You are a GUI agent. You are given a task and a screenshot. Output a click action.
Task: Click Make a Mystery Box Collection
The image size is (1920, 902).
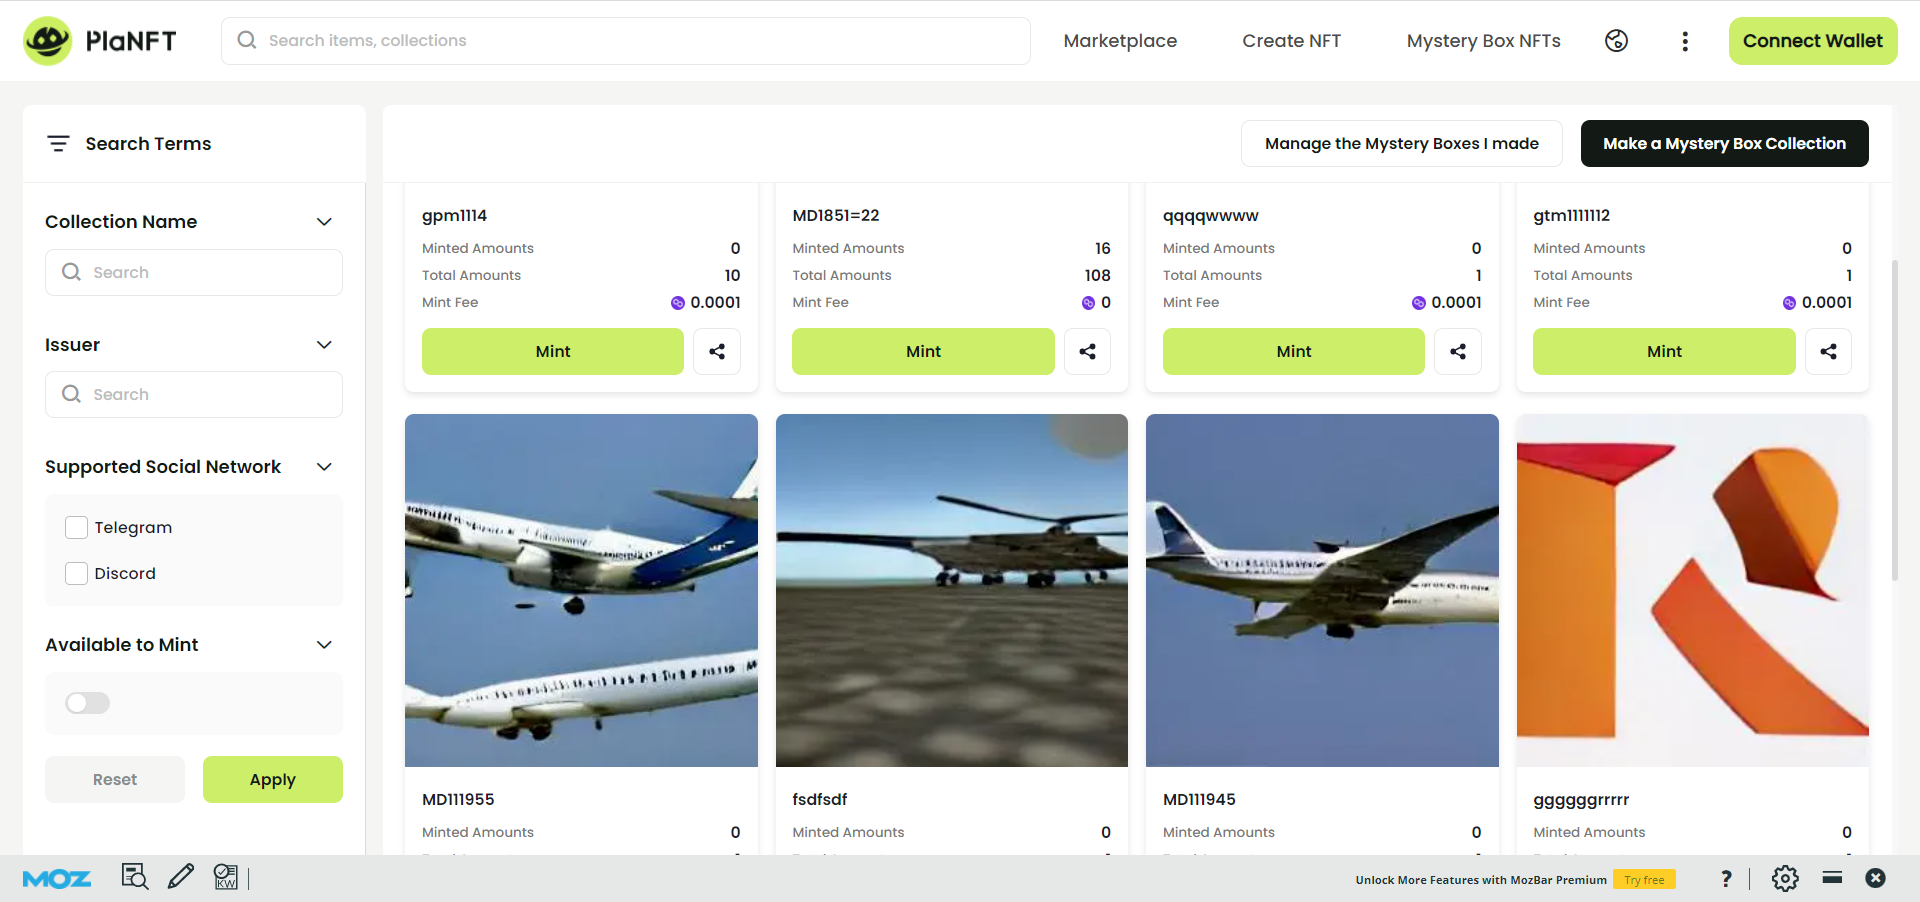[x=1724, y=144]
